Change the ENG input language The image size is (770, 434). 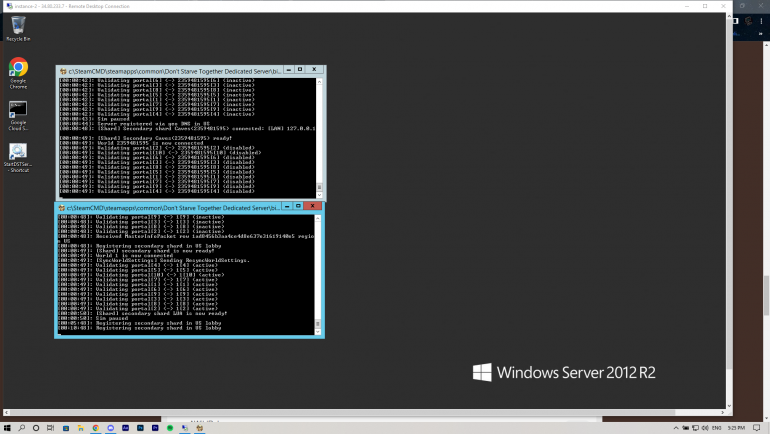(x=716, y=428)
